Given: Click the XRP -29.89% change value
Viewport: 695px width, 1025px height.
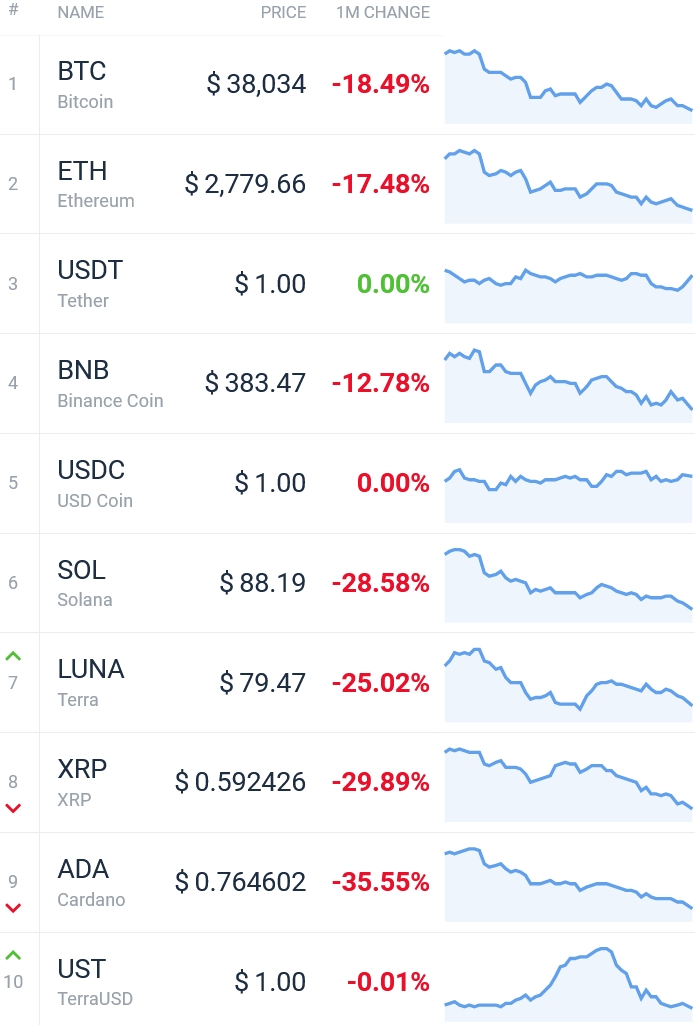Looking at the screenshot, I should click(381, 782).
